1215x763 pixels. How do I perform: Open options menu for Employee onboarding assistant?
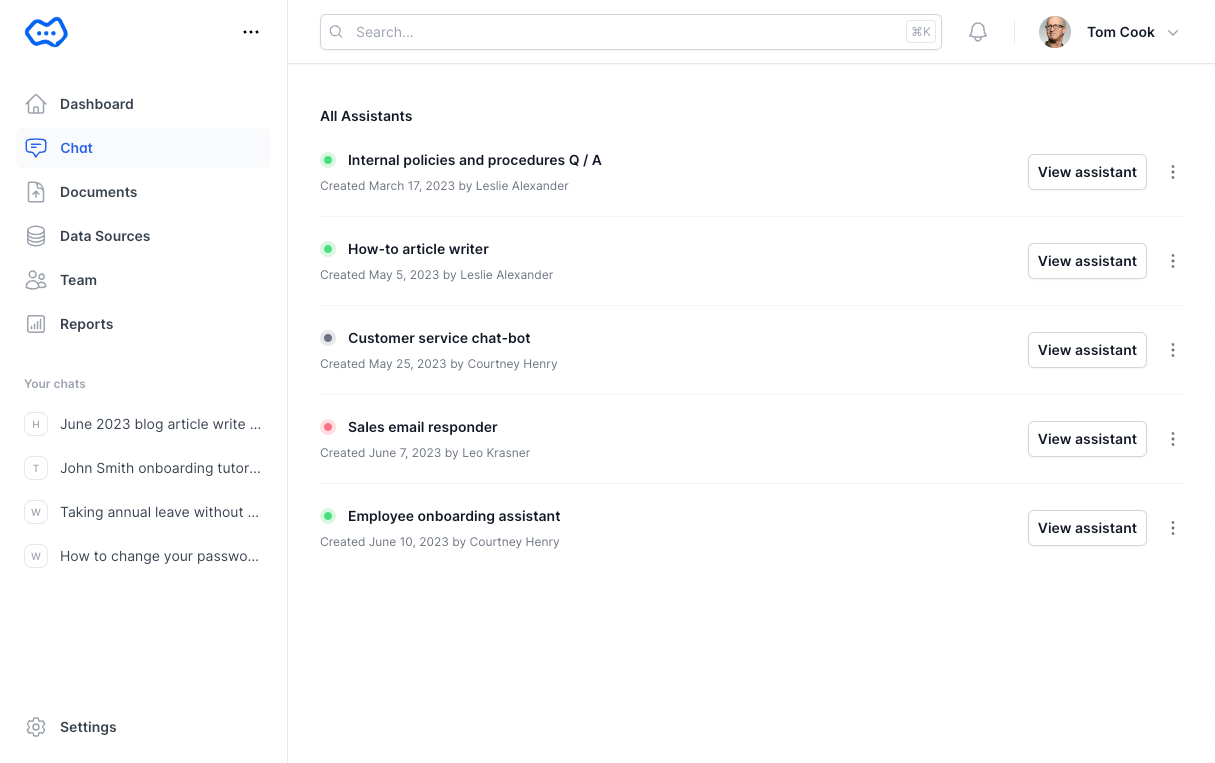[x=1173, y=528]
